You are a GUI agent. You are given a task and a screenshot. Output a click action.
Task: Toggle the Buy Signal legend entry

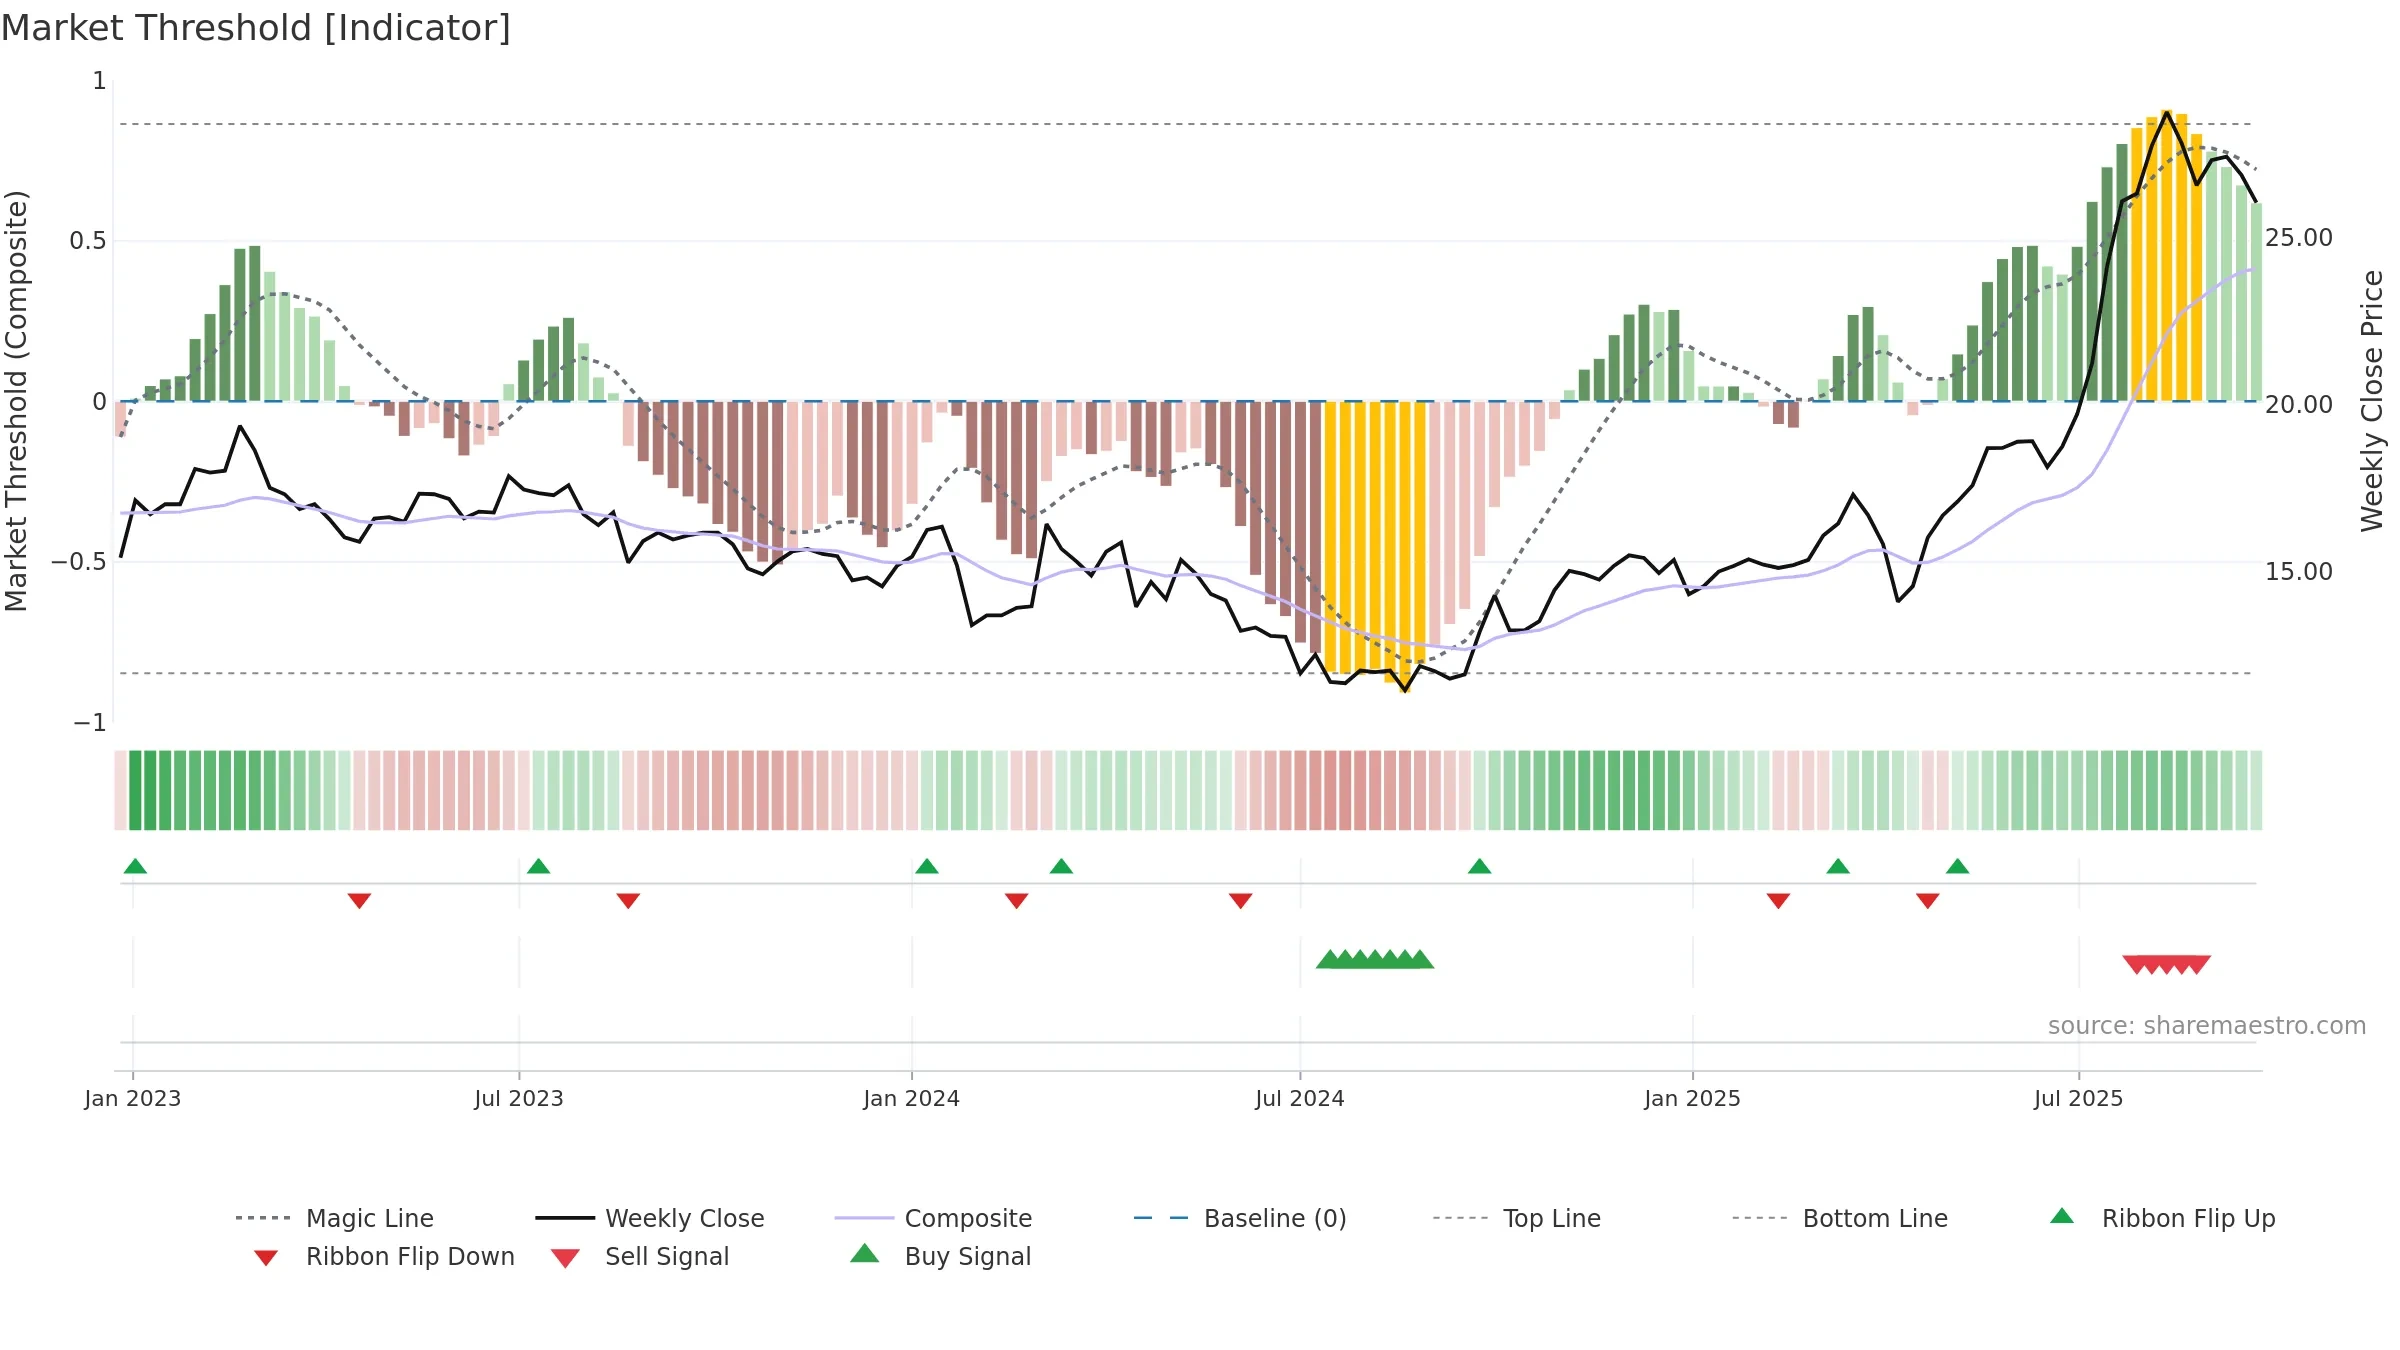[x=940, y=1256]
